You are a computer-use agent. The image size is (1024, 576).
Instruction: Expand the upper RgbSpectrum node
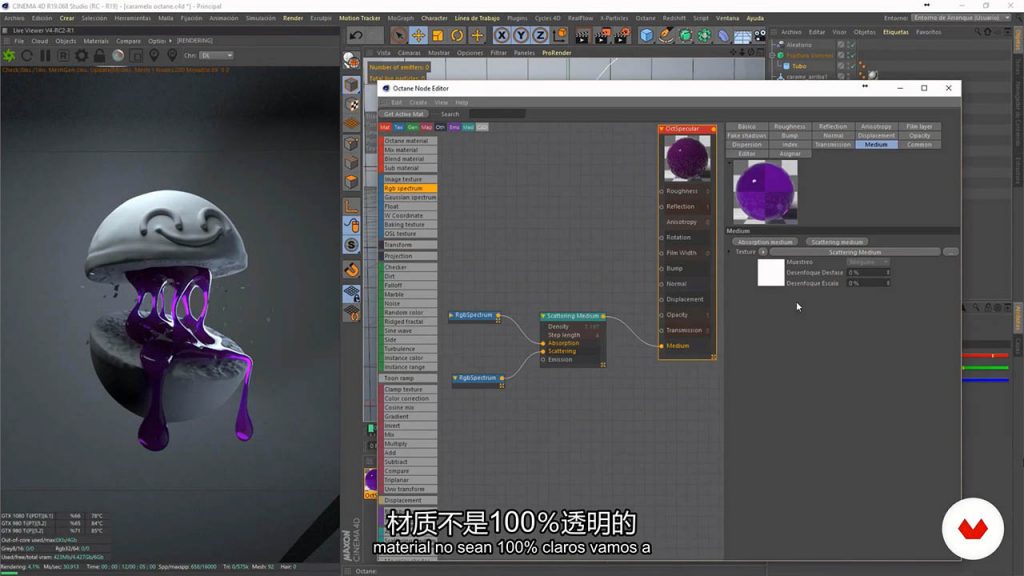click(451, 315)
